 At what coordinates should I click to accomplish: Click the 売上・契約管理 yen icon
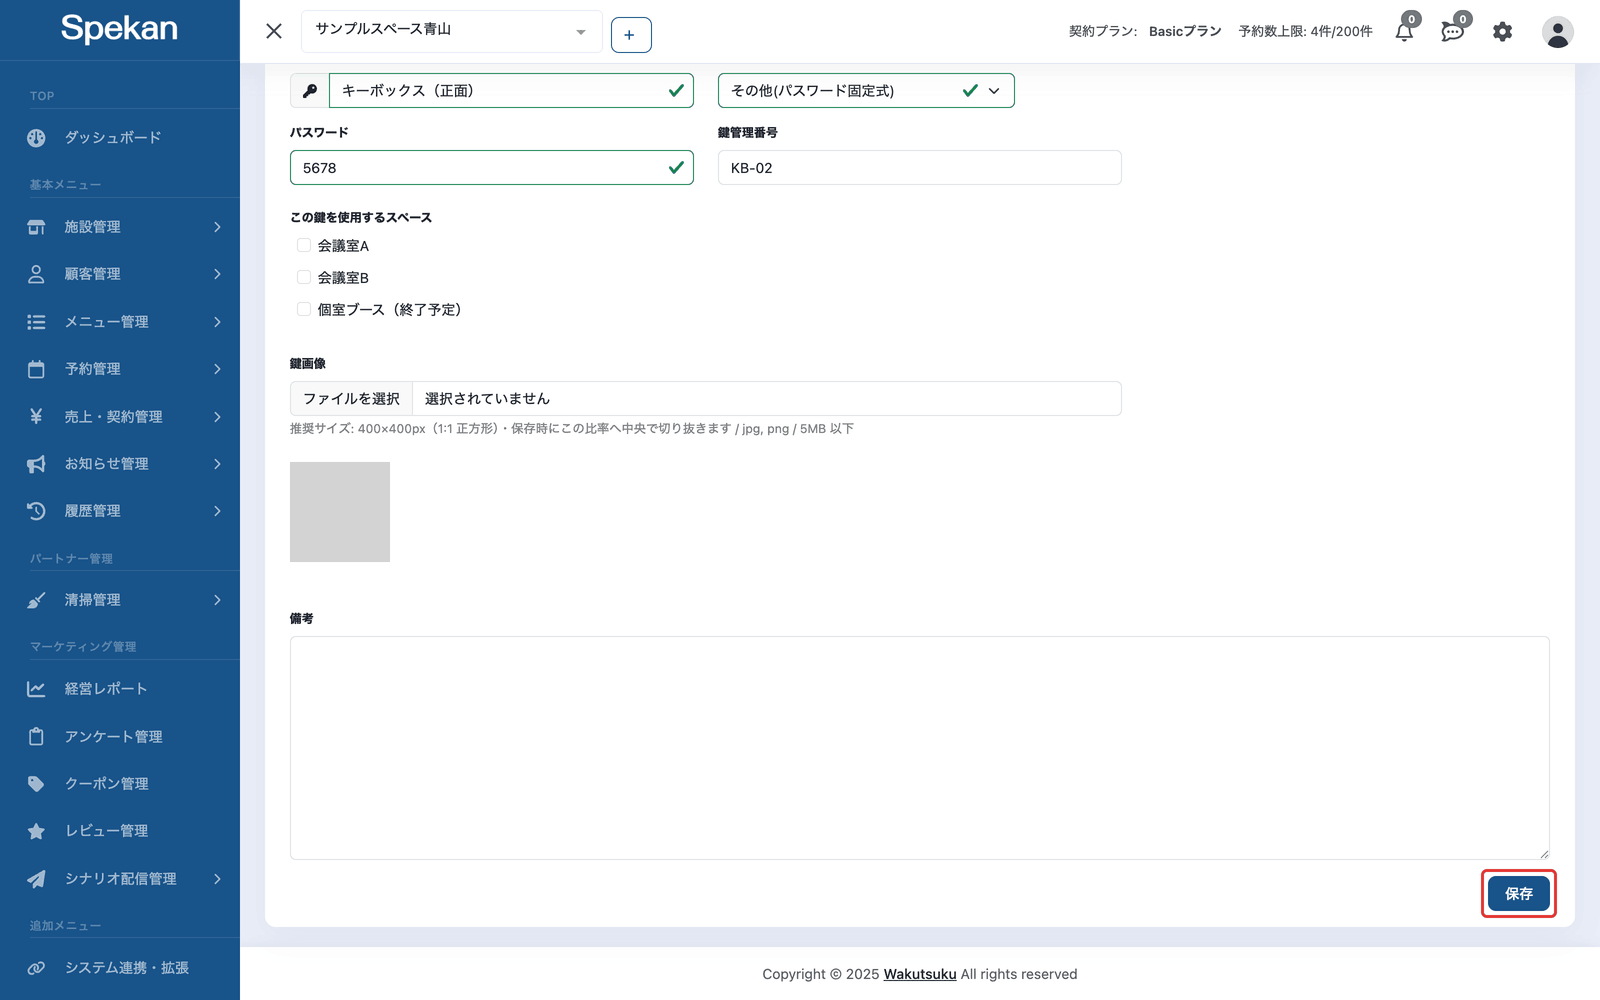tap(36, 417)
